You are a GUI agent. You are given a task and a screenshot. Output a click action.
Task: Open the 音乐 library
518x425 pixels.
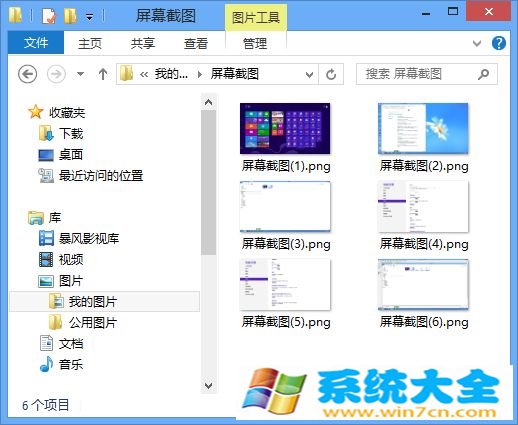point(71,364)
